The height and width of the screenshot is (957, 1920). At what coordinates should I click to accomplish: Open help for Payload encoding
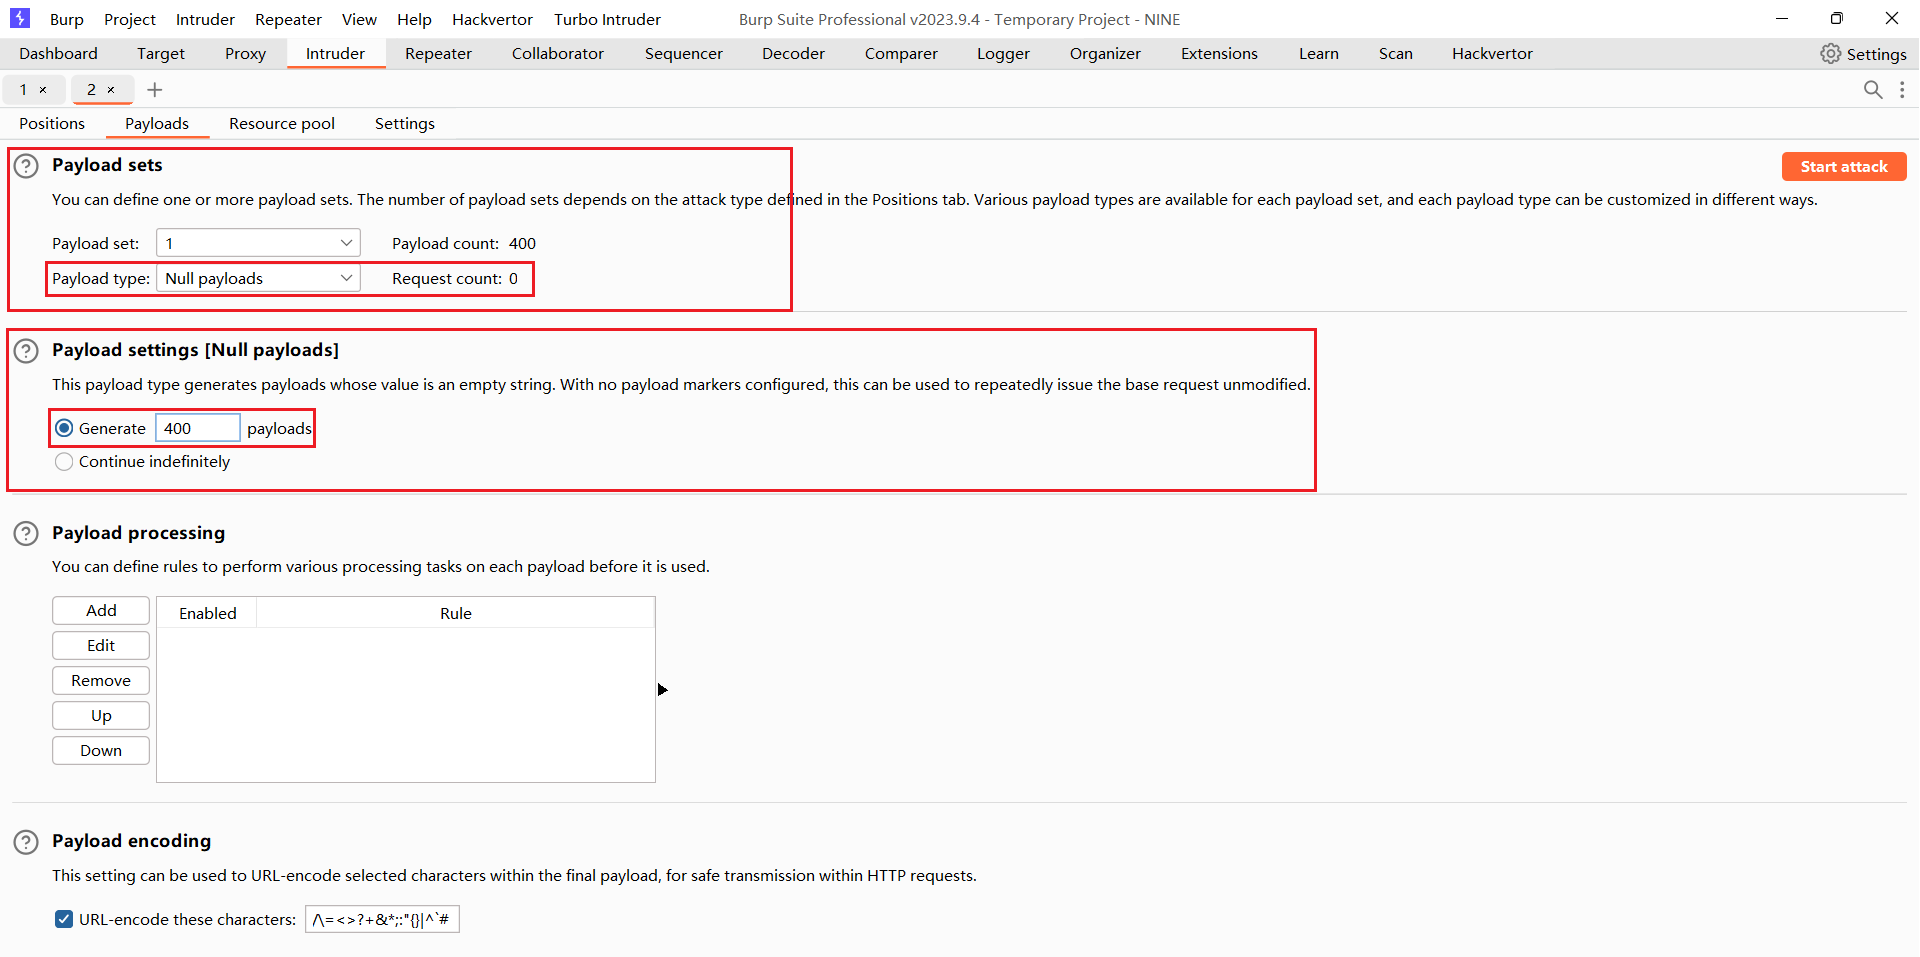[x=26, y=842]
